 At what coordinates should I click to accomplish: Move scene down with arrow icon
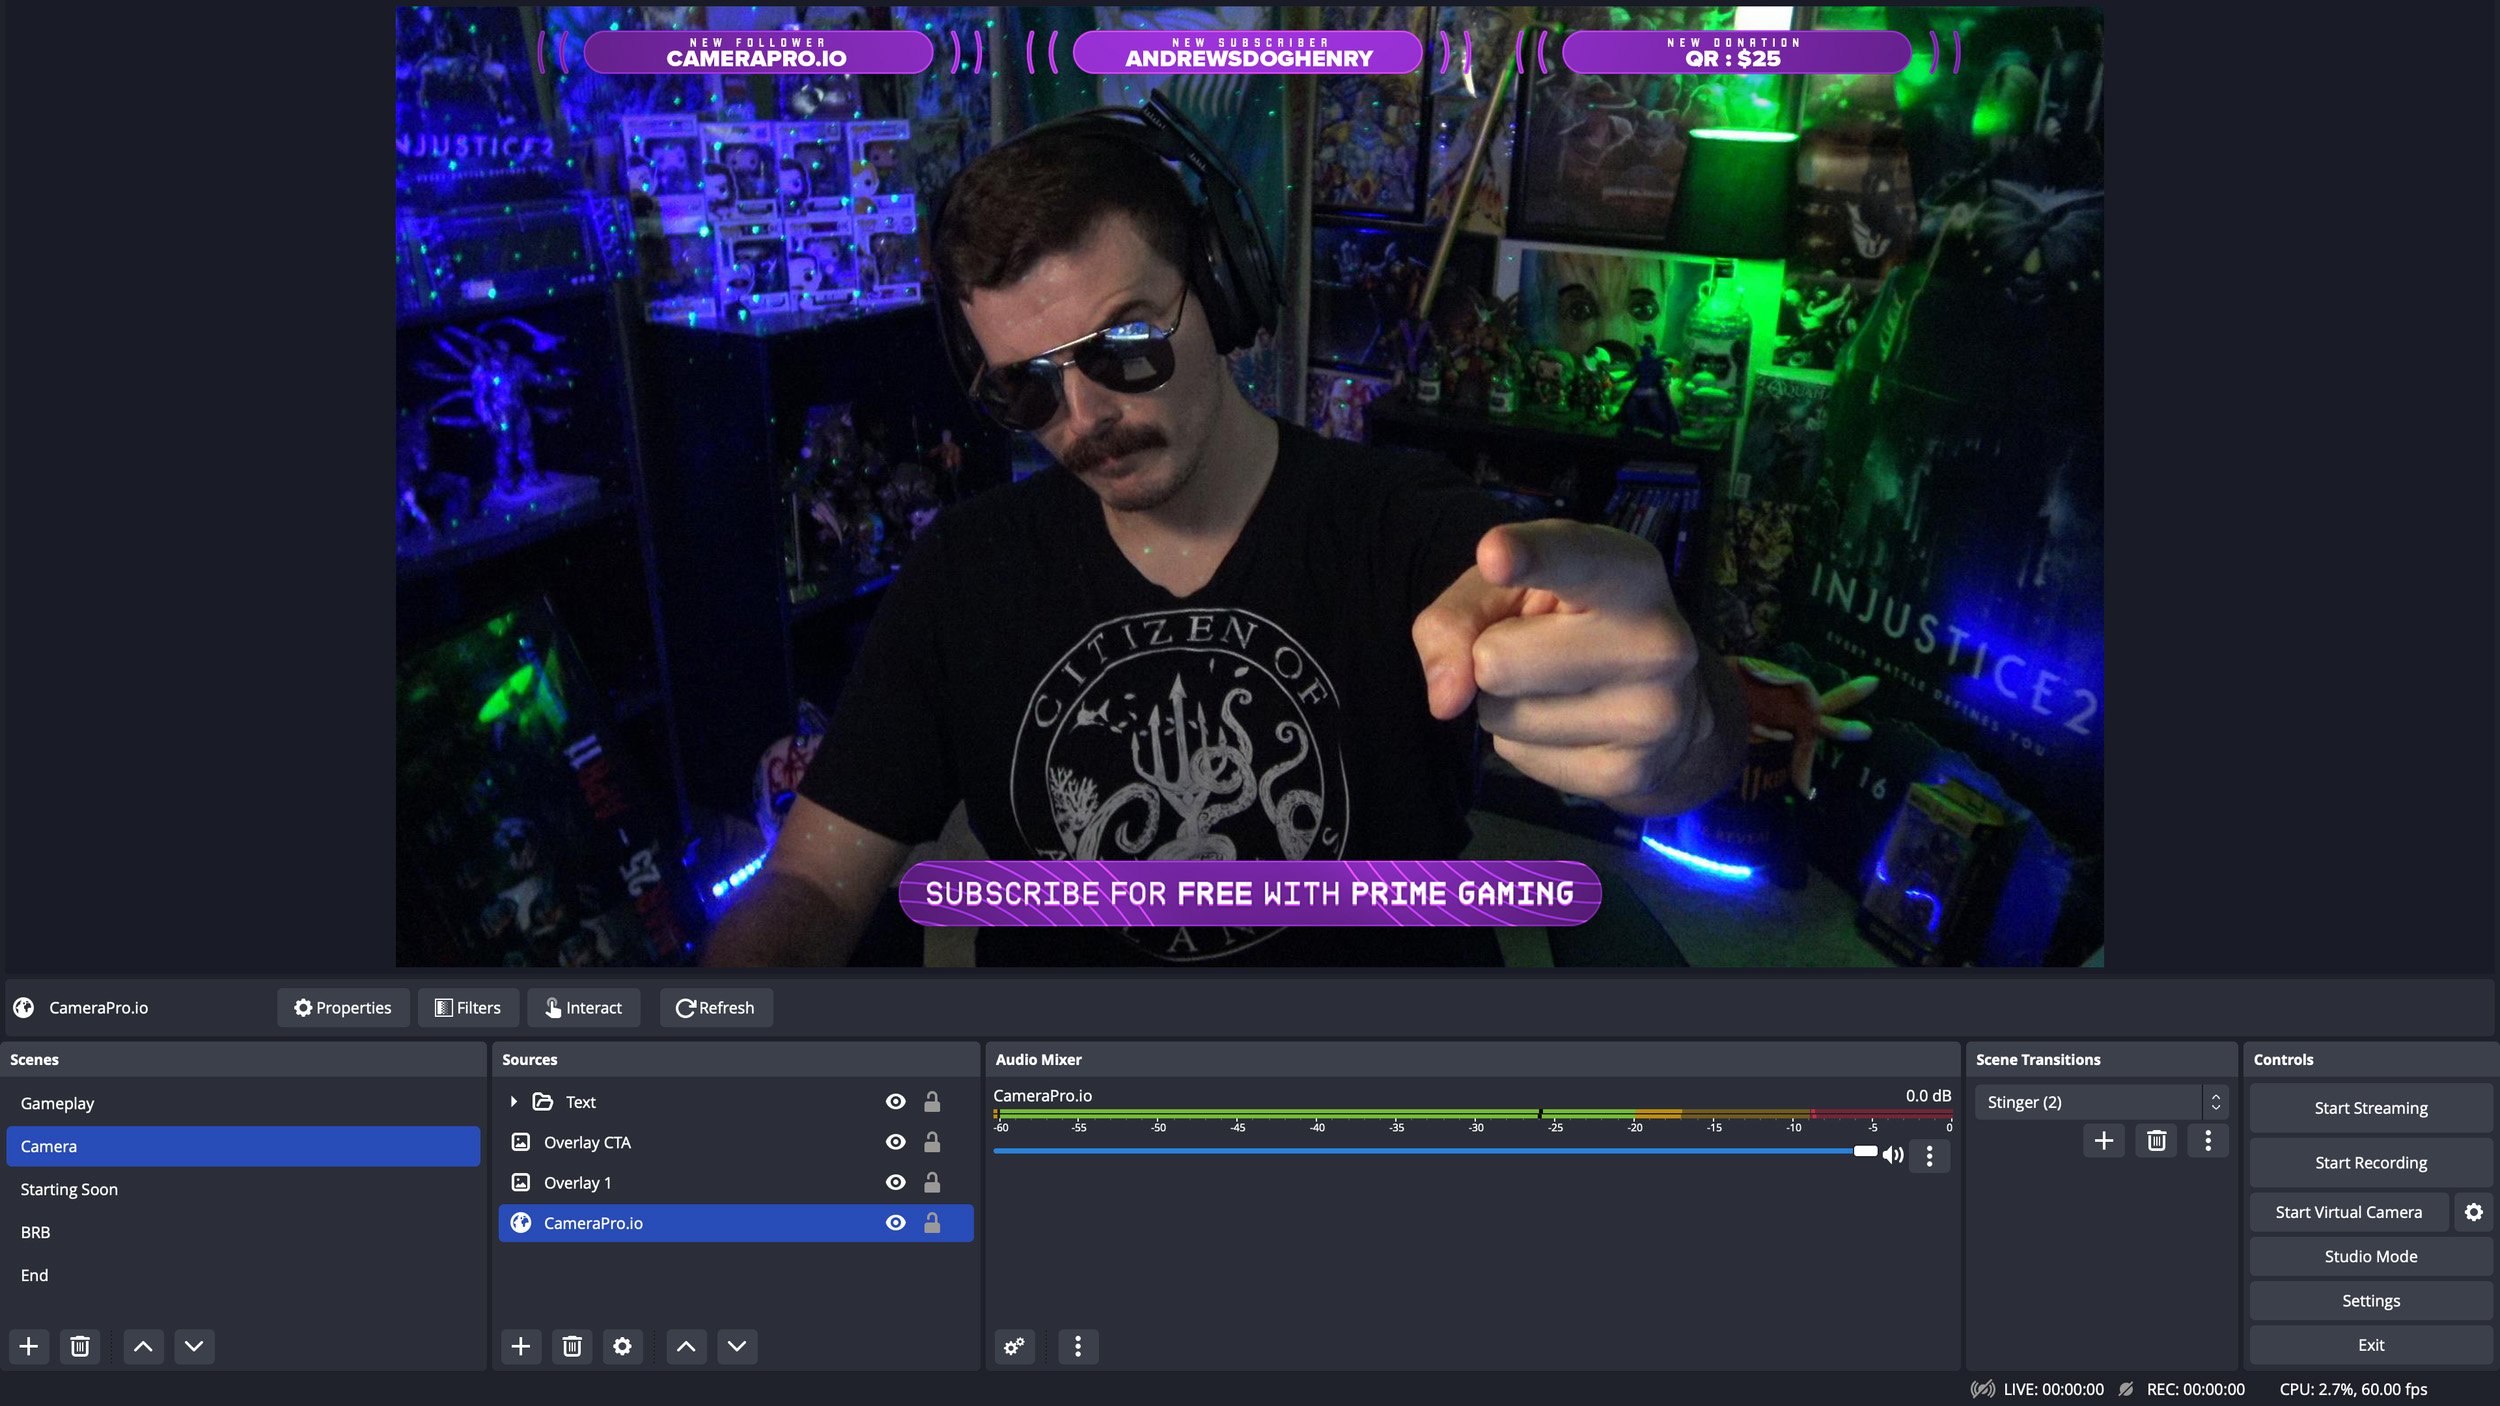click(194, 1346)
